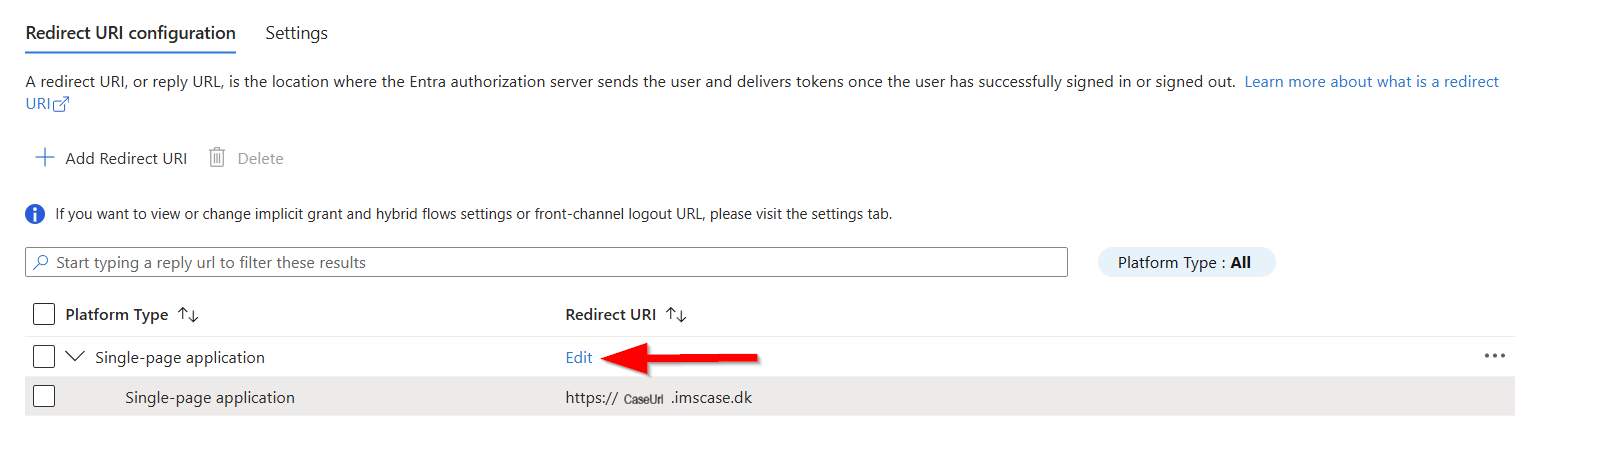Select the Redirect URI configuration tab
The height and width of the screenshot is (466, 1617).
point(131,33)
